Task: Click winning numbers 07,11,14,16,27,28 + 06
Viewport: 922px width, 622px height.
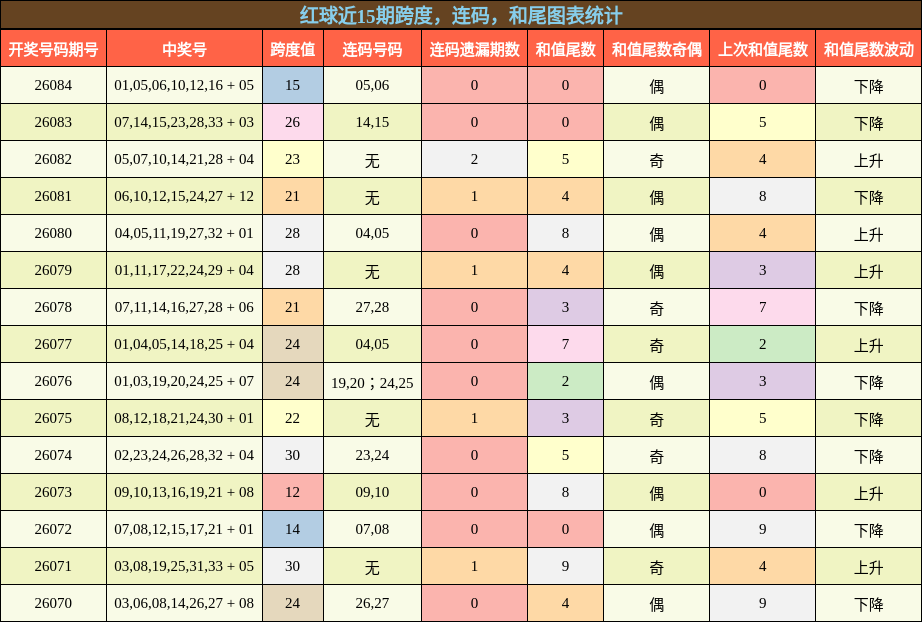Action: 184,307
